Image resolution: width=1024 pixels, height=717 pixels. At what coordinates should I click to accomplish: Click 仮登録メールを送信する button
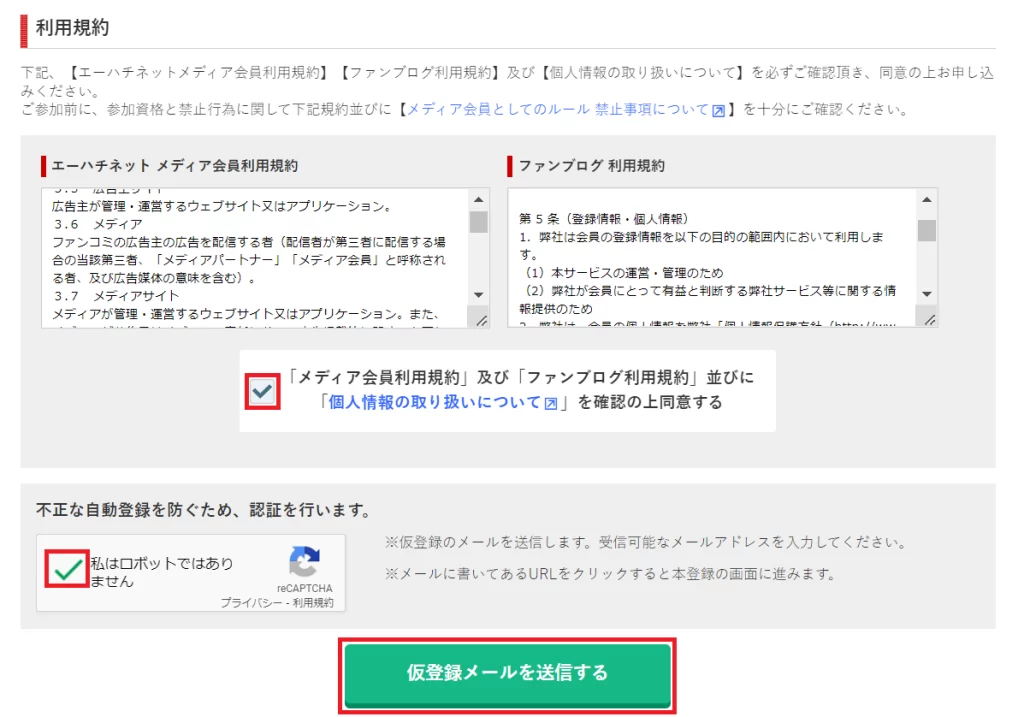tap(507, 674)
